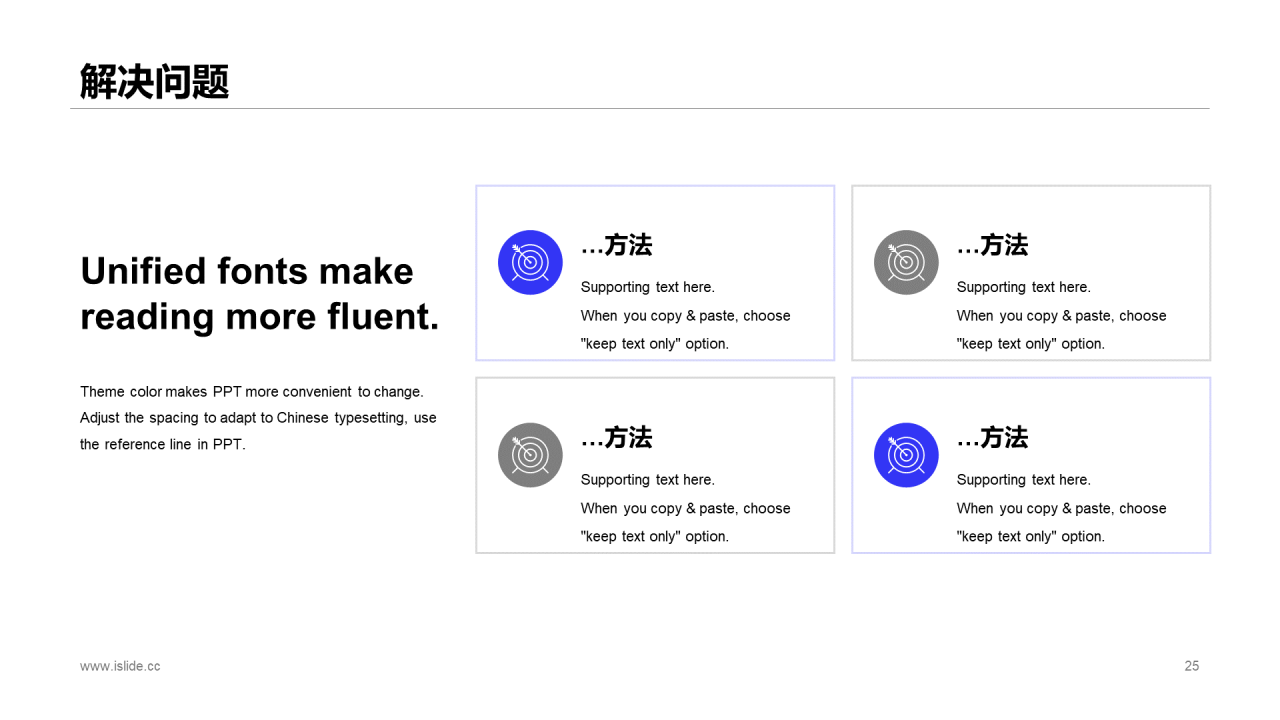1280x720 pixels.
Task: Select the …方法 heading in top-right card
Action: 993,245
